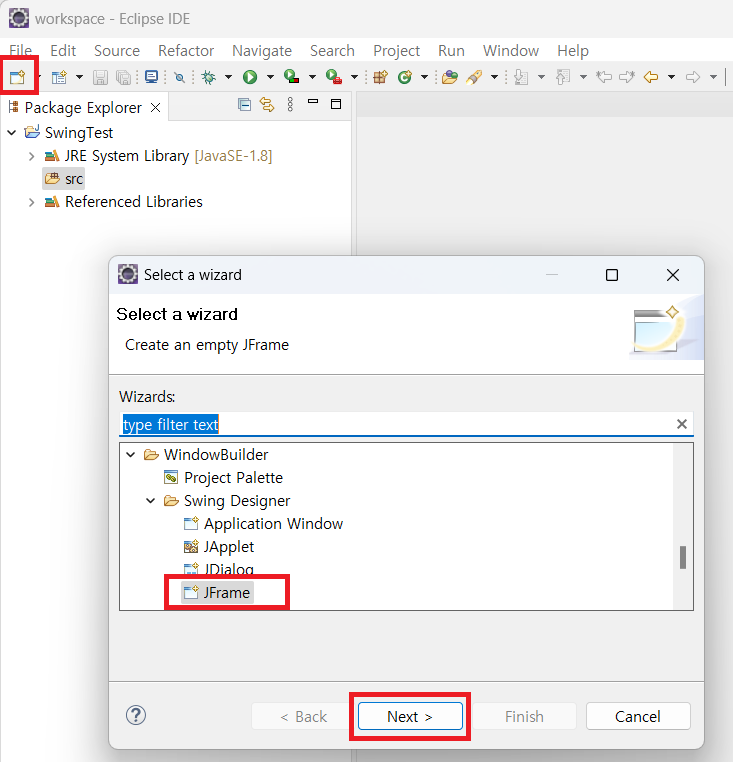This screenshot has width=733, height=762.
Task: Click the help question mark icon
Action: point(136,715)
